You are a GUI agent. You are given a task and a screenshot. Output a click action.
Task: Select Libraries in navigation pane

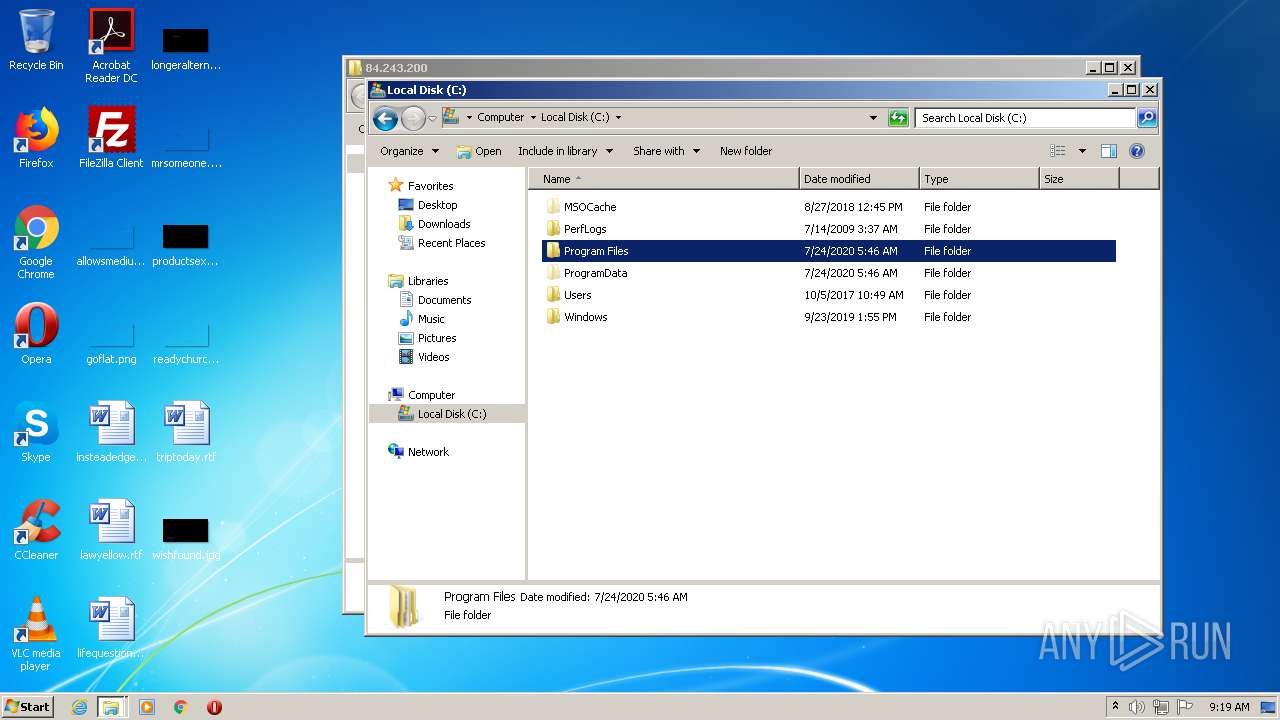(x=428, y=281)
